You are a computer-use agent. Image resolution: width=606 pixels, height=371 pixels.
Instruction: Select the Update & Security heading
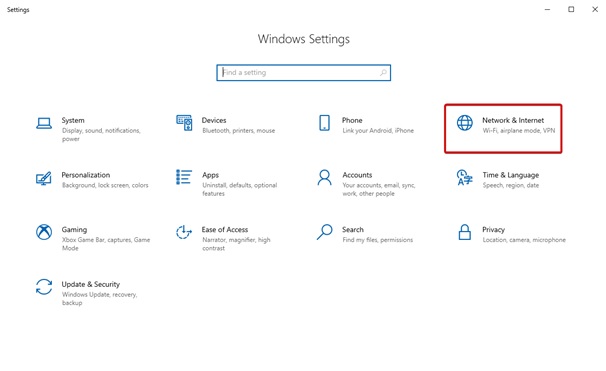click(x=91, y=284)
